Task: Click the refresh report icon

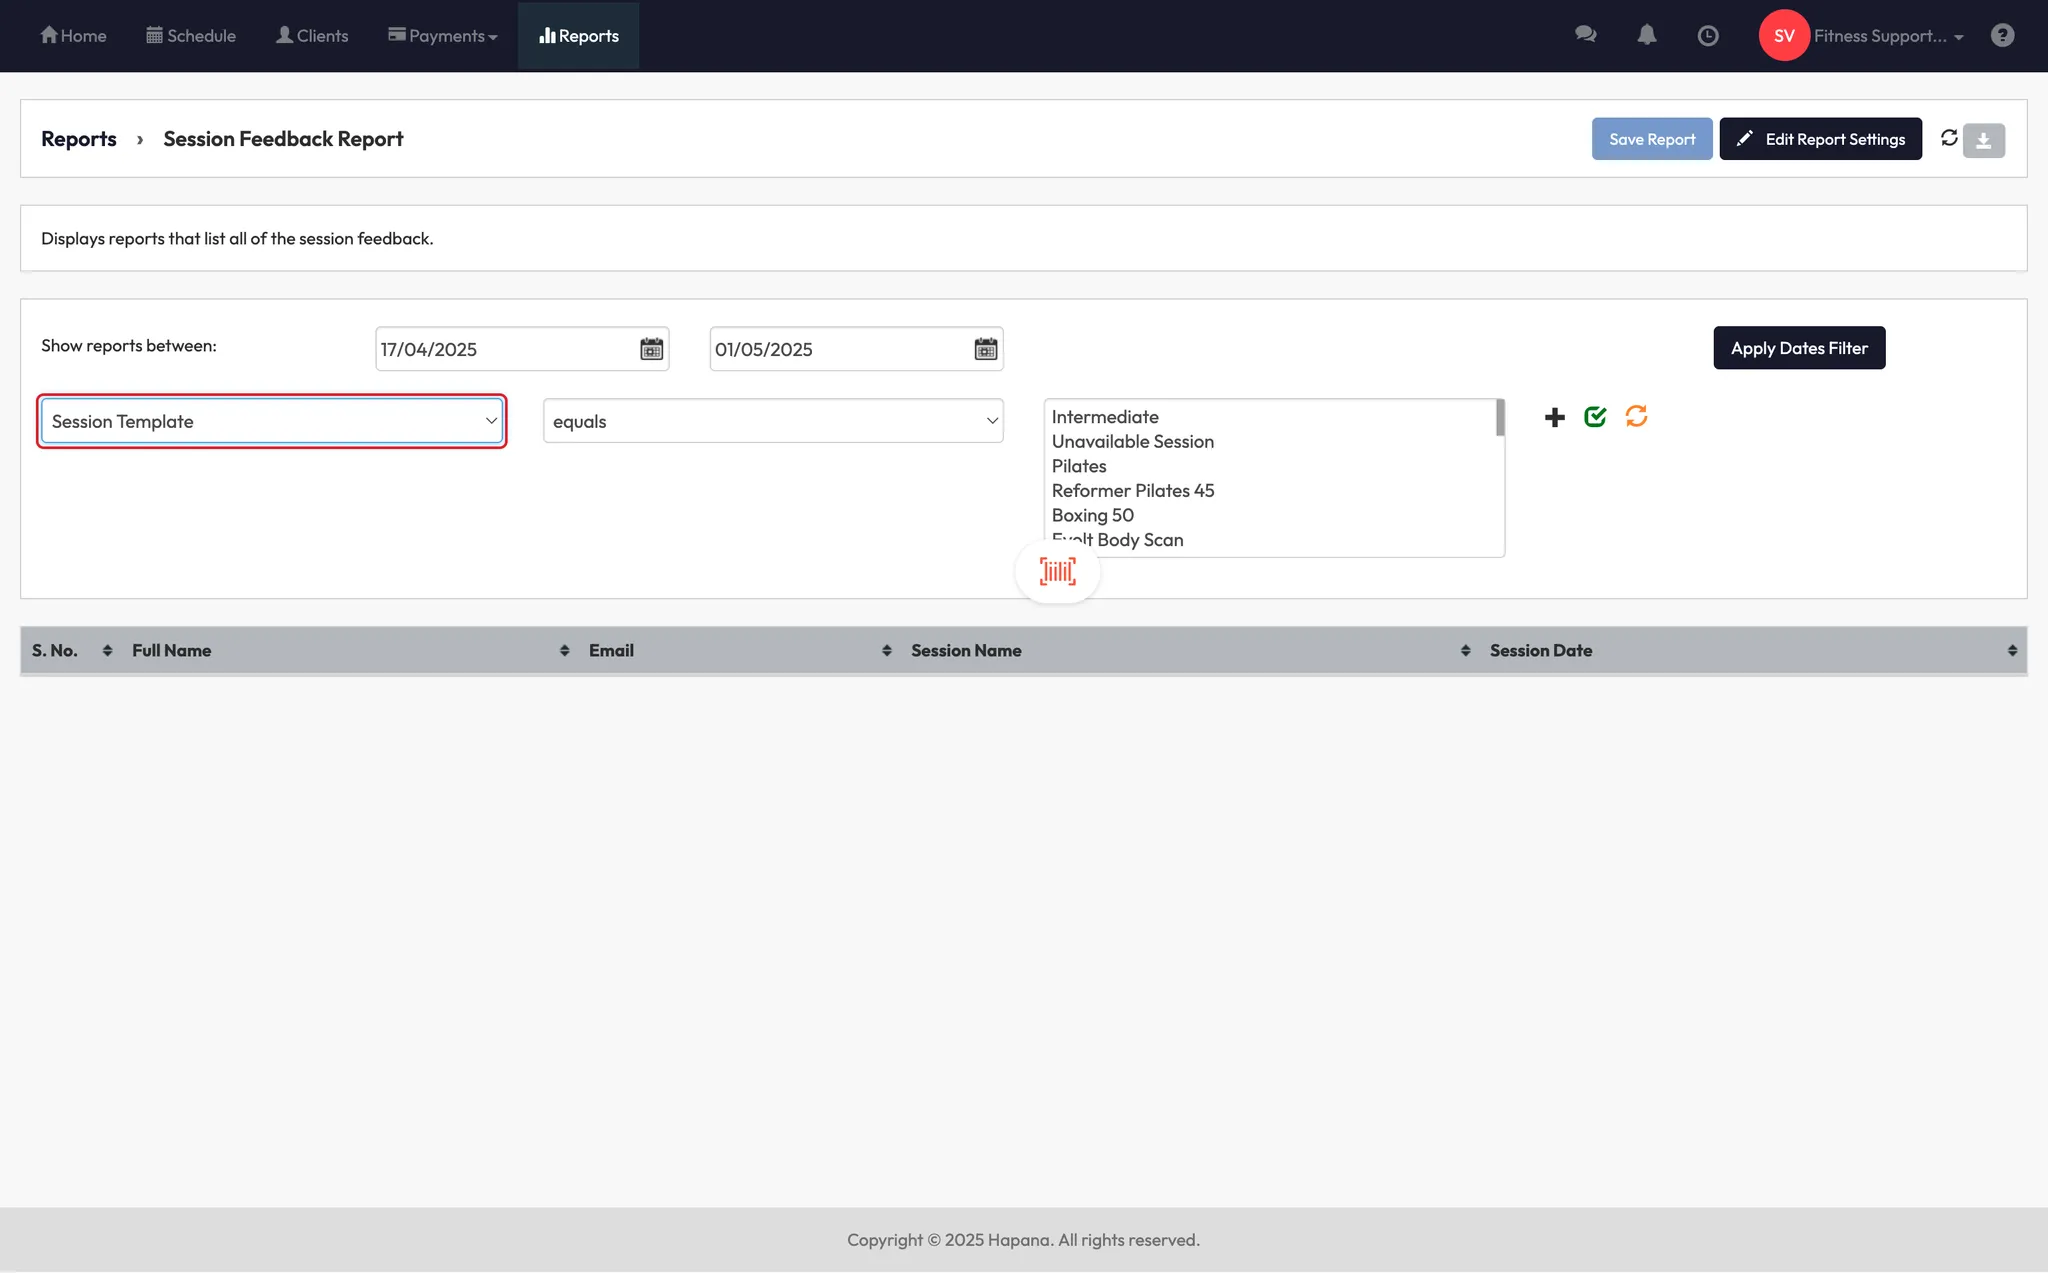Action: [1949, 138]
